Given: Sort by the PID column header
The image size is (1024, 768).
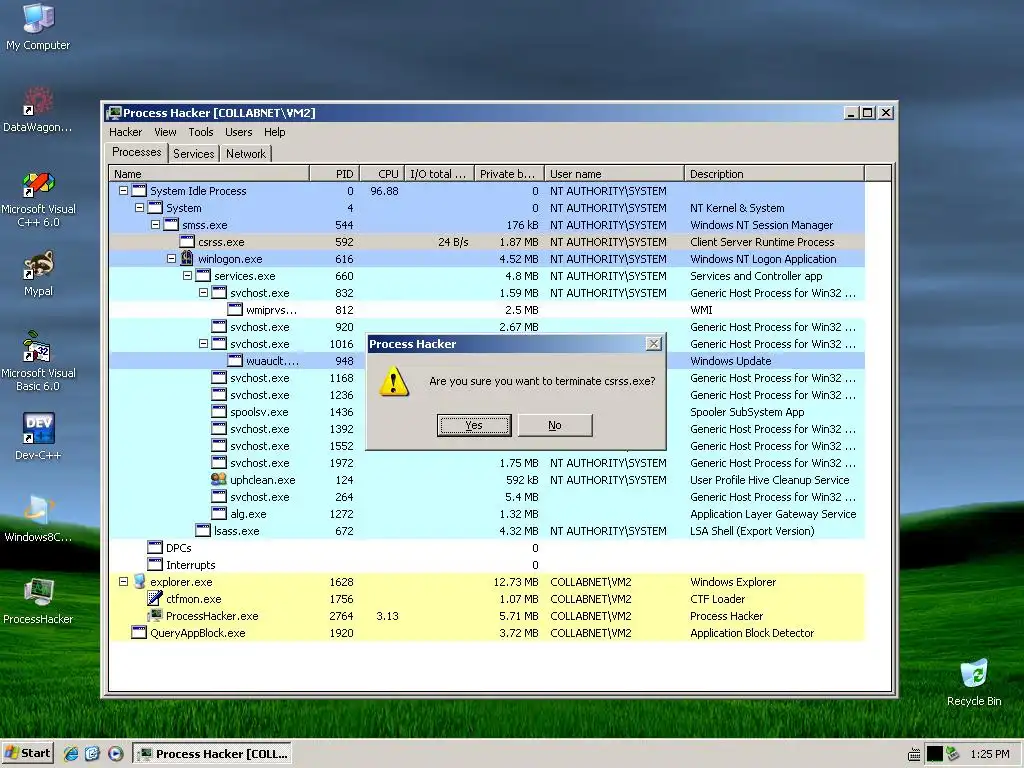Looking at the screenshot, I should tap(334, 174).
